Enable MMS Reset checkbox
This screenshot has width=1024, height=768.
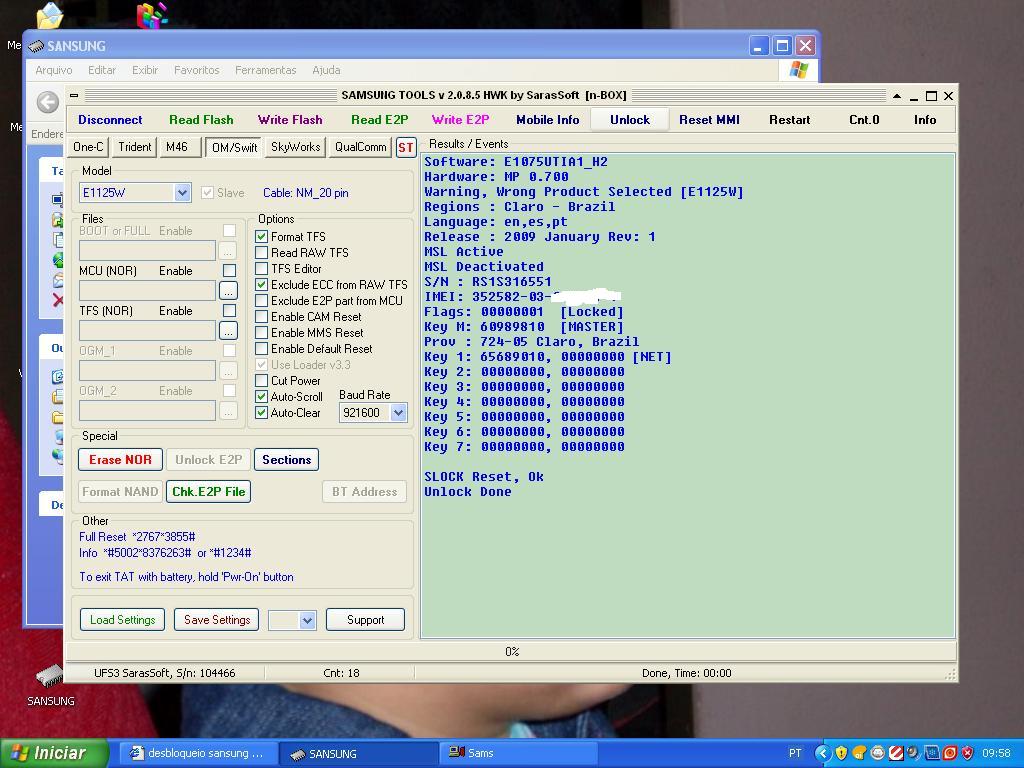click(261, 332)
